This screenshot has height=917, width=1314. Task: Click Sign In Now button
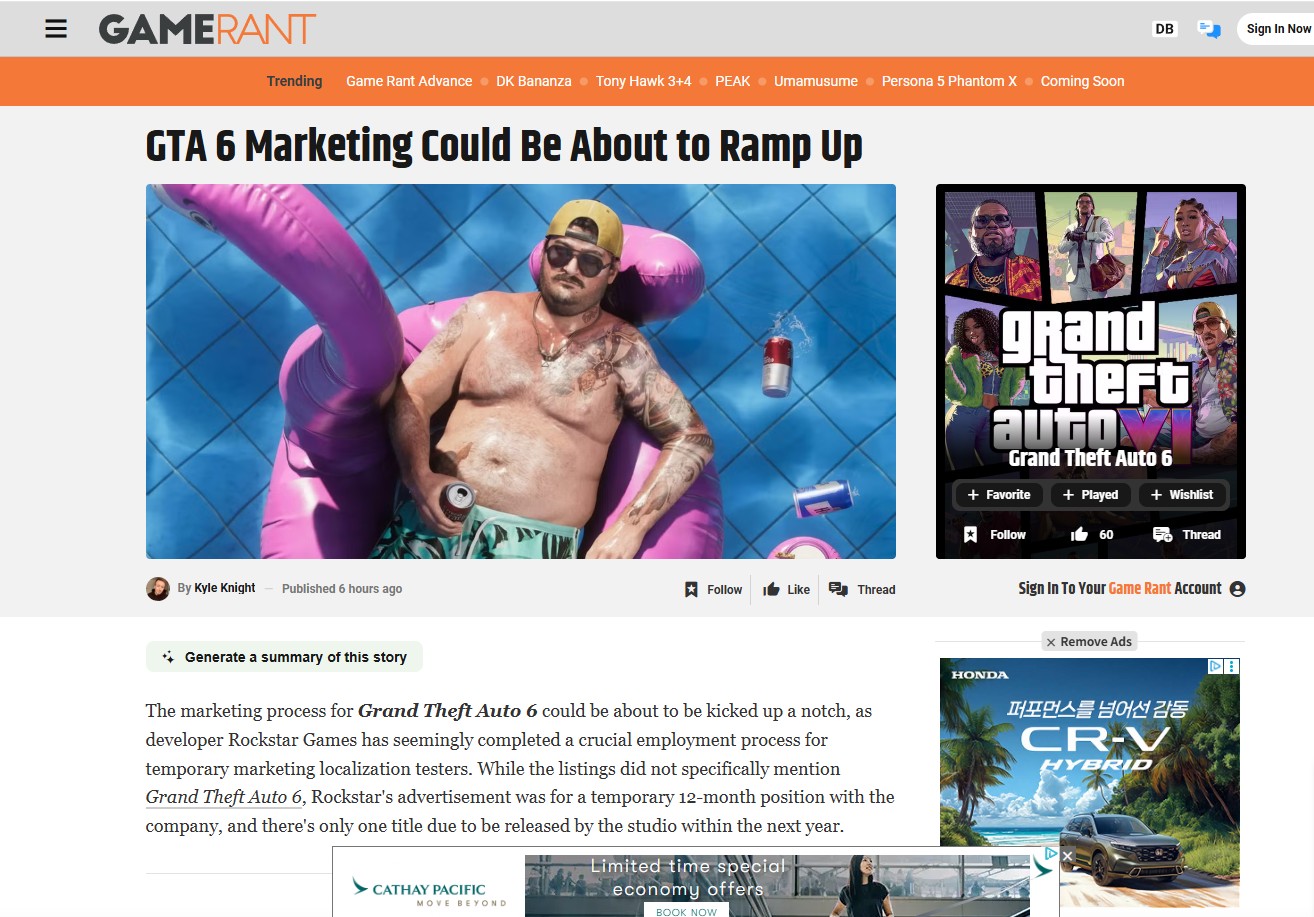[x=1277, y=29]
